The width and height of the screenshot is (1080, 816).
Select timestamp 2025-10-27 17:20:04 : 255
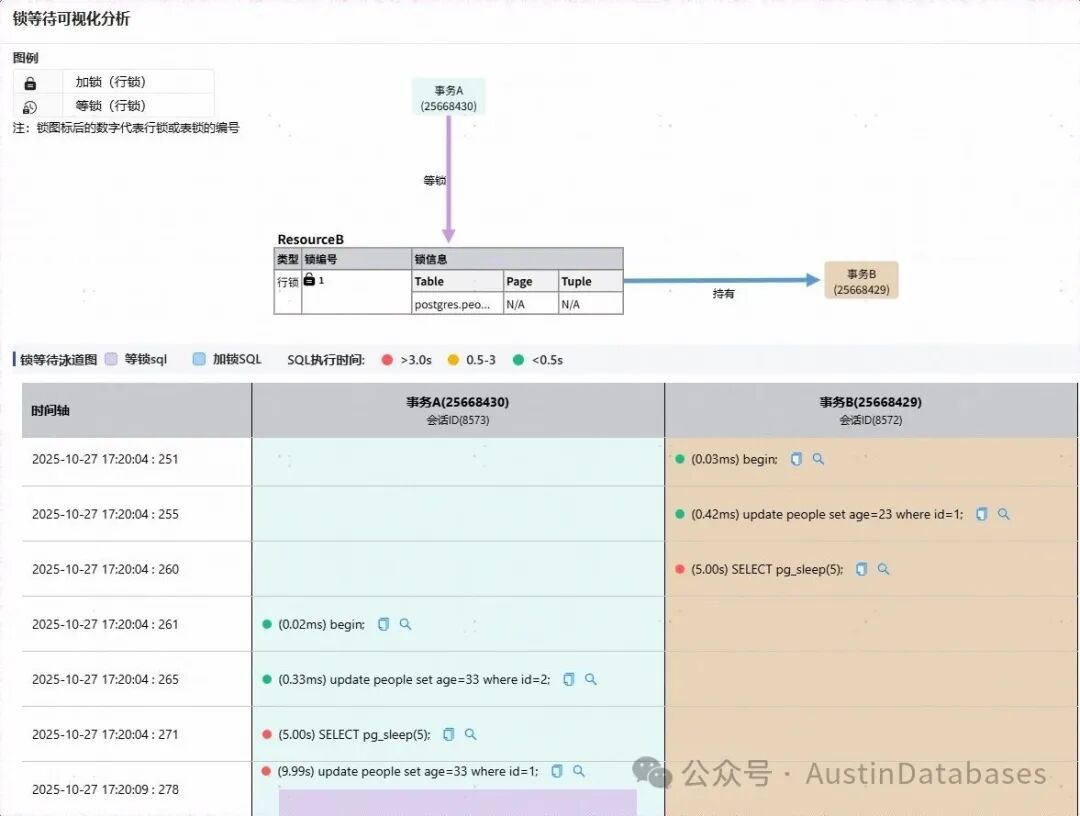coord(105,514)
